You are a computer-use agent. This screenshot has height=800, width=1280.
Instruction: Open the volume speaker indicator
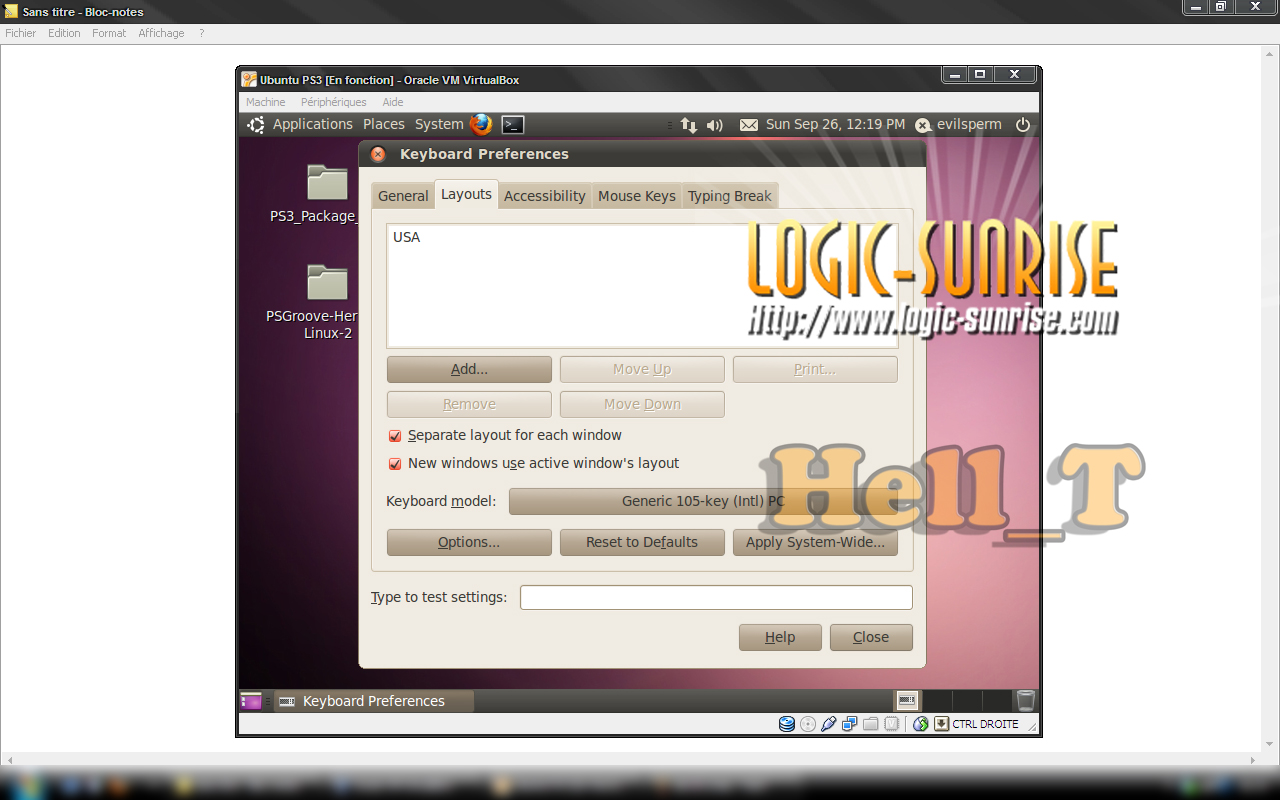[x=715, y=125]
